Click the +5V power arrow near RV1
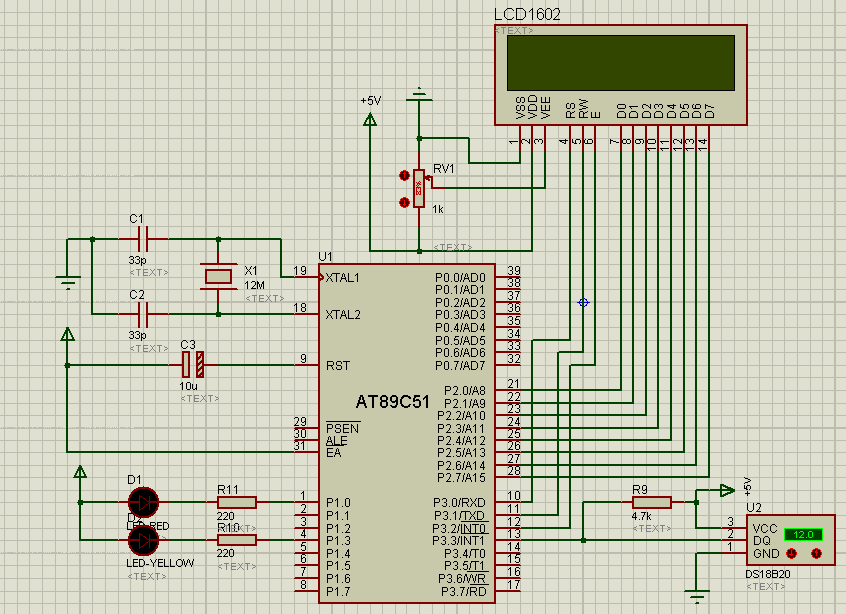The image size is (846, 614). point(370,119)
